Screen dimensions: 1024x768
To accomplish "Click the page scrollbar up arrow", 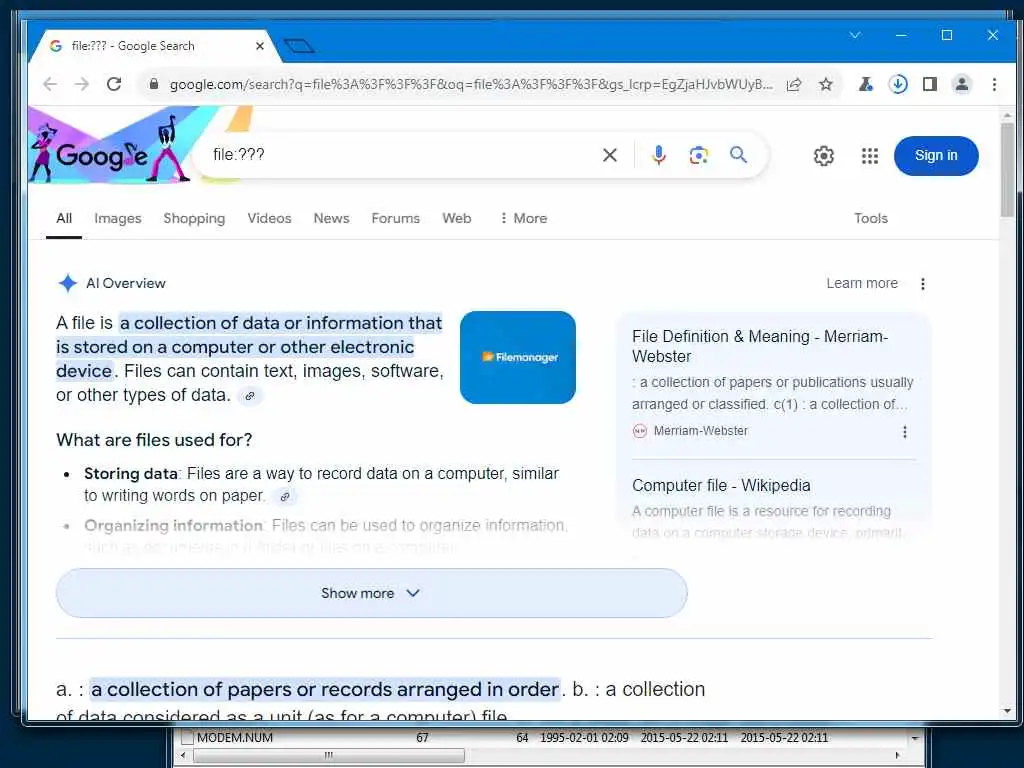I will click(x=1008, y=116).
